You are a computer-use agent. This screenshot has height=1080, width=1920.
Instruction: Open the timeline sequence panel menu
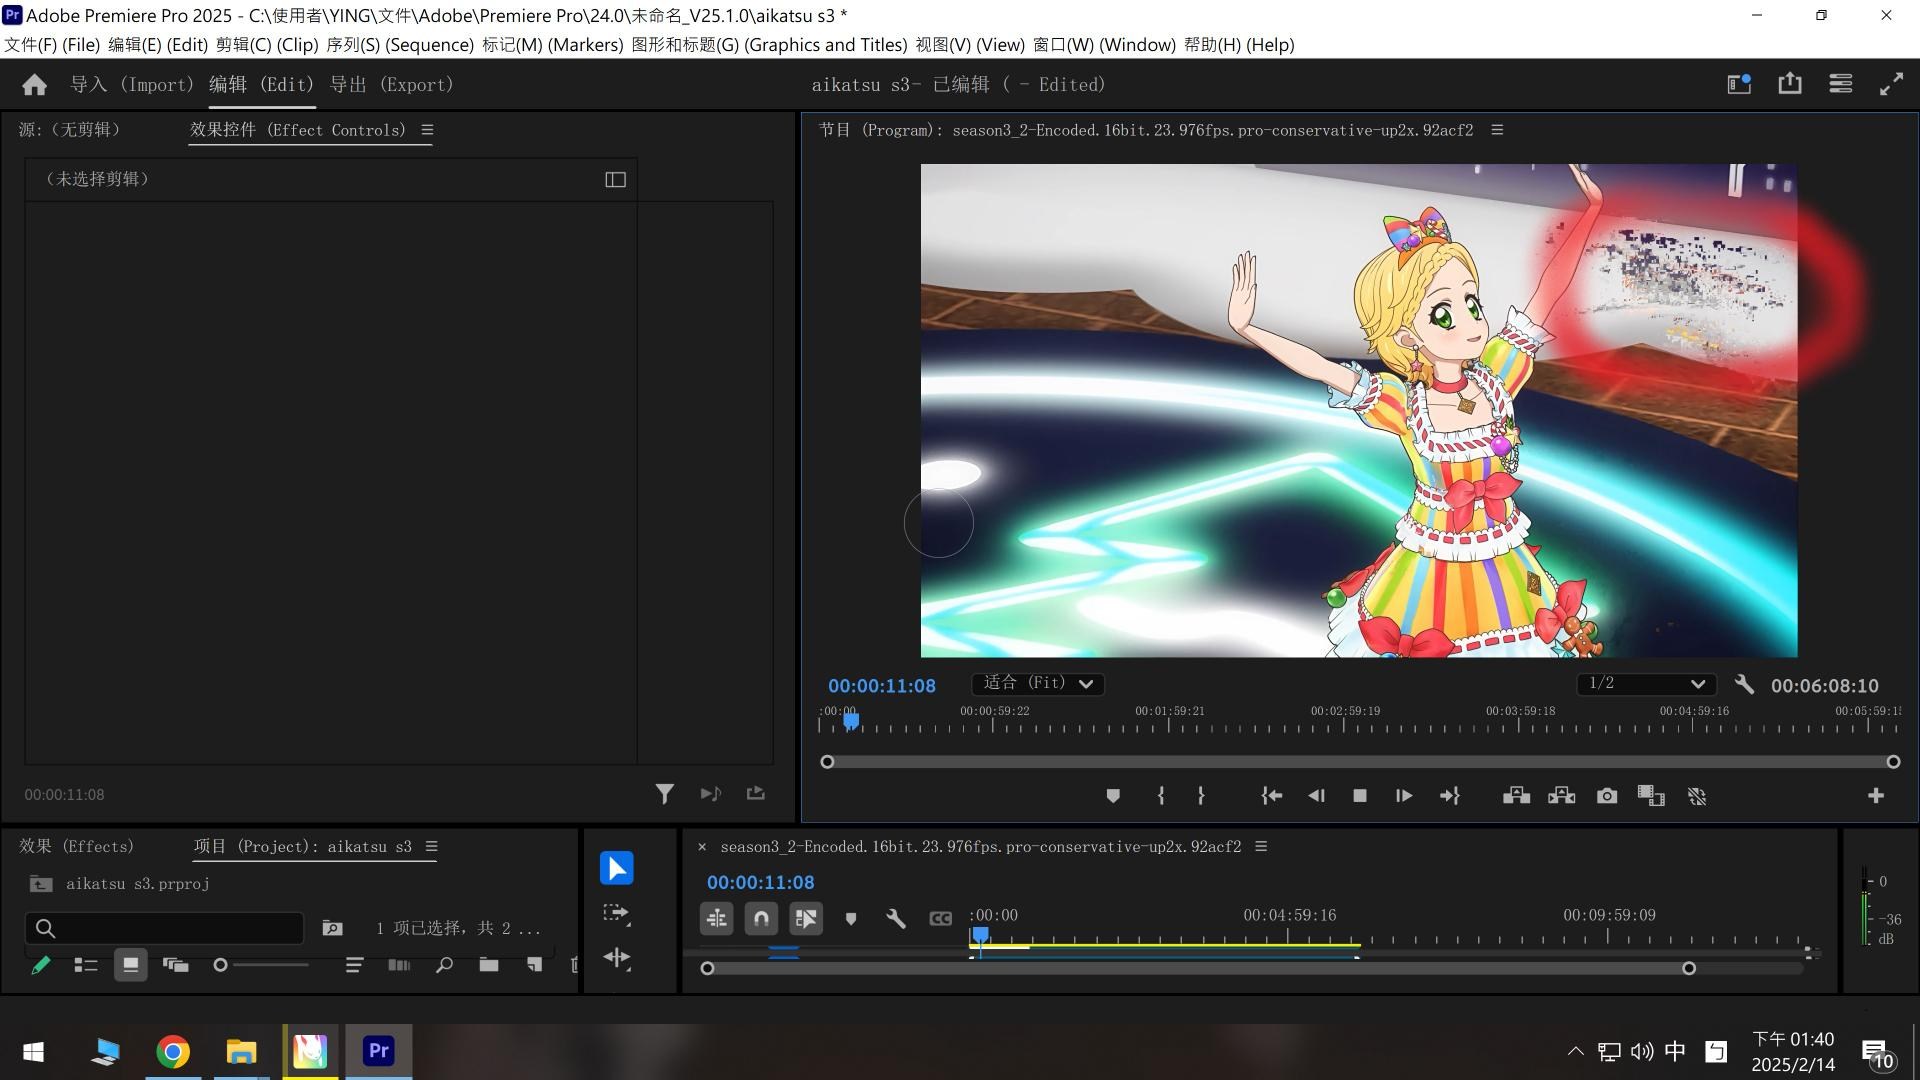point(1261,847)
